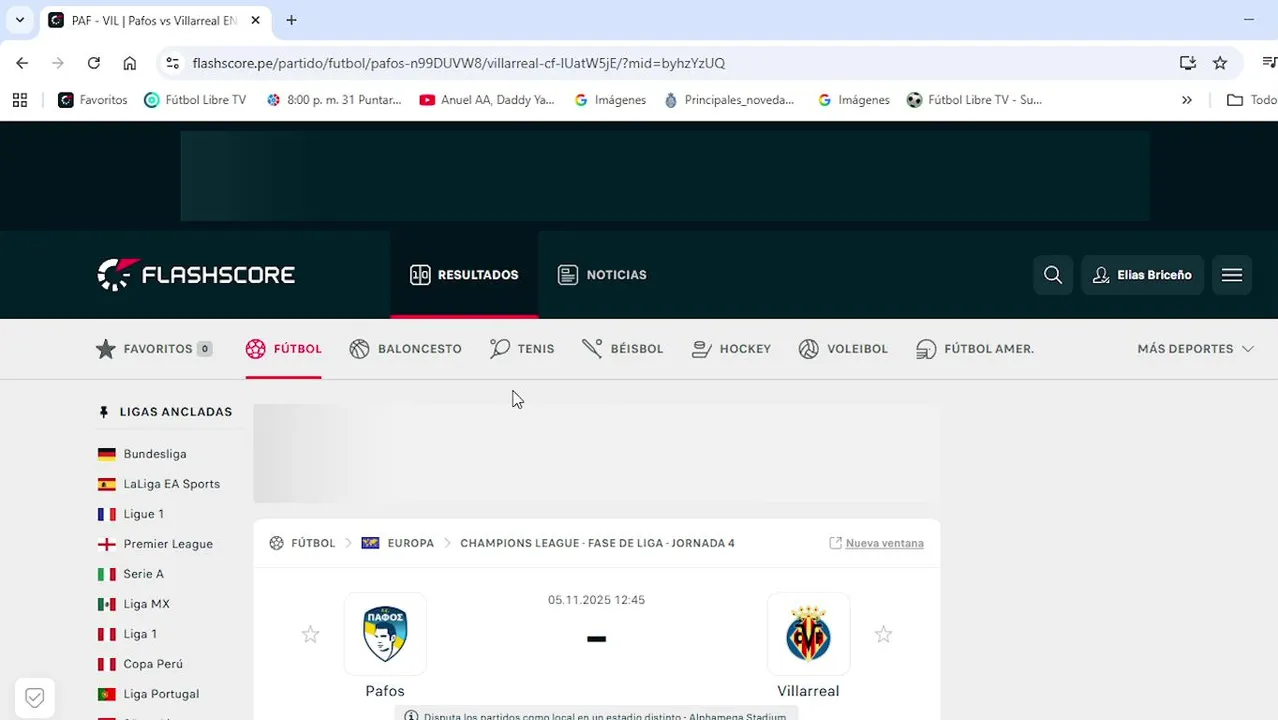This screenshot has width=1278, height=720.
Task: Select Hockey sport menu
Action: (x=731, y=349)
